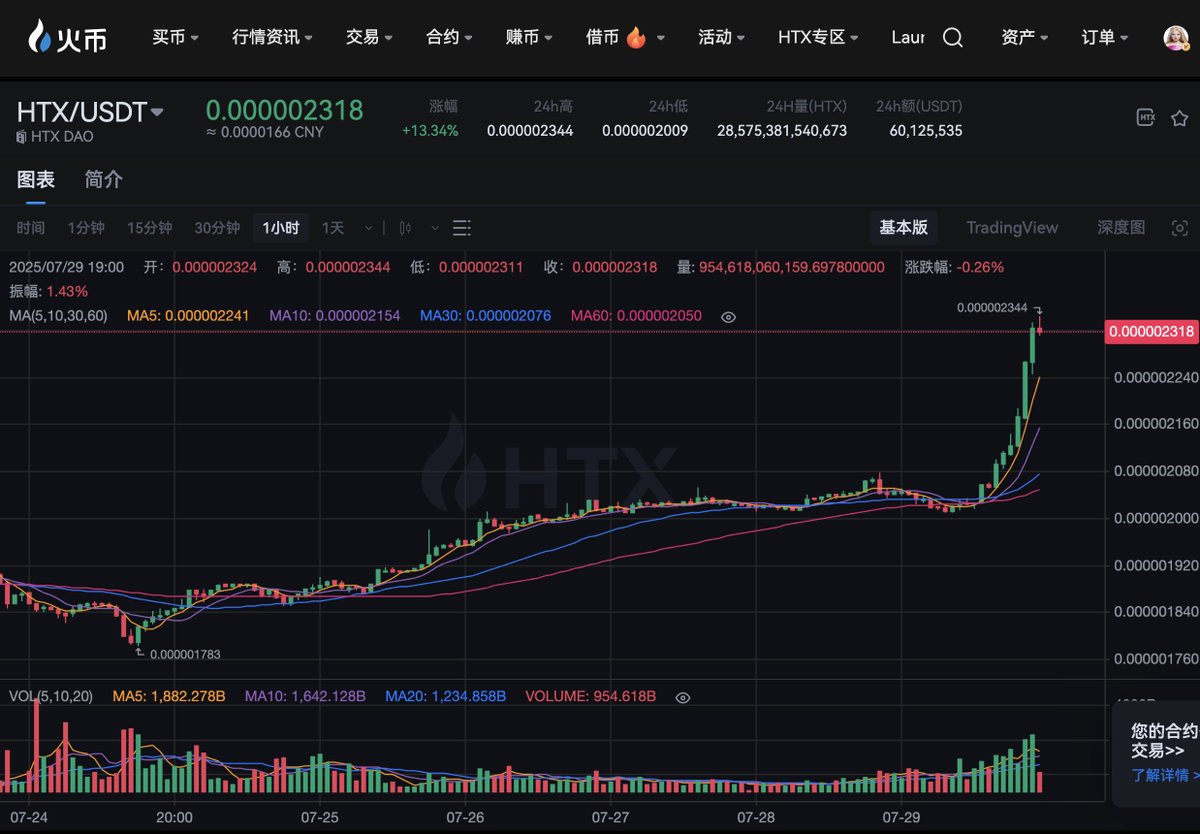The height and width of the screenshot is (834, 1200).
Task: Open the search magnifier in the header
Action: coord(953,37)
